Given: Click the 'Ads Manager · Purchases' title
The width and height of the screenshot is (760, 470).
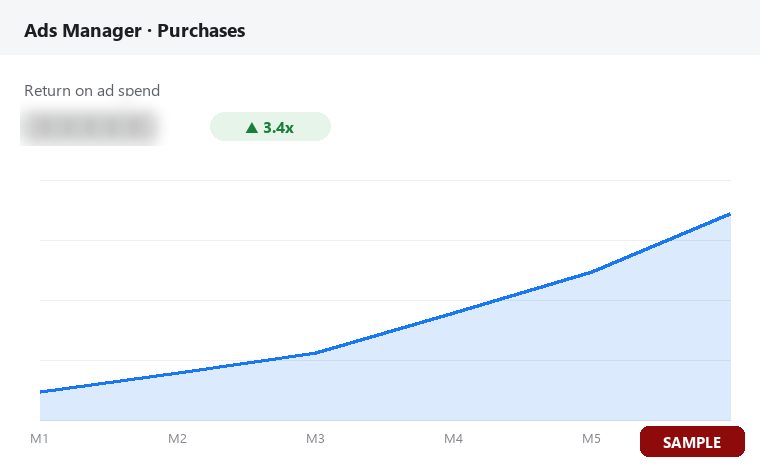Looking at the screenshot, I should coord(135,31).
